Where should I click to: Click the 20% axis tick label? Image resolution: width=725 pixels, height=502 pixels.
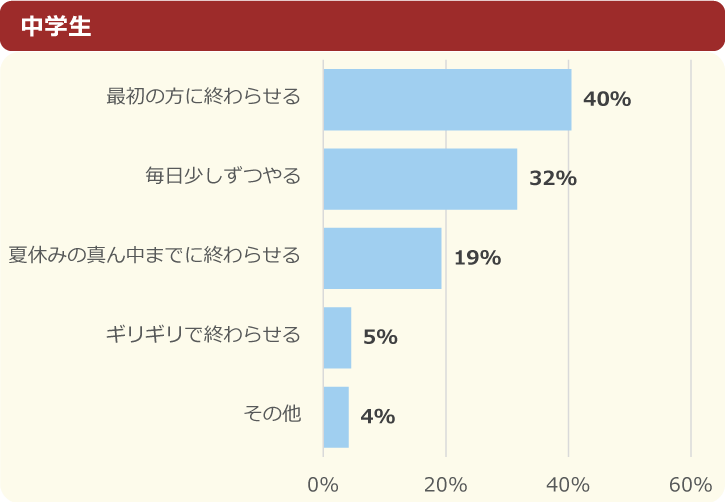point(446,484)
